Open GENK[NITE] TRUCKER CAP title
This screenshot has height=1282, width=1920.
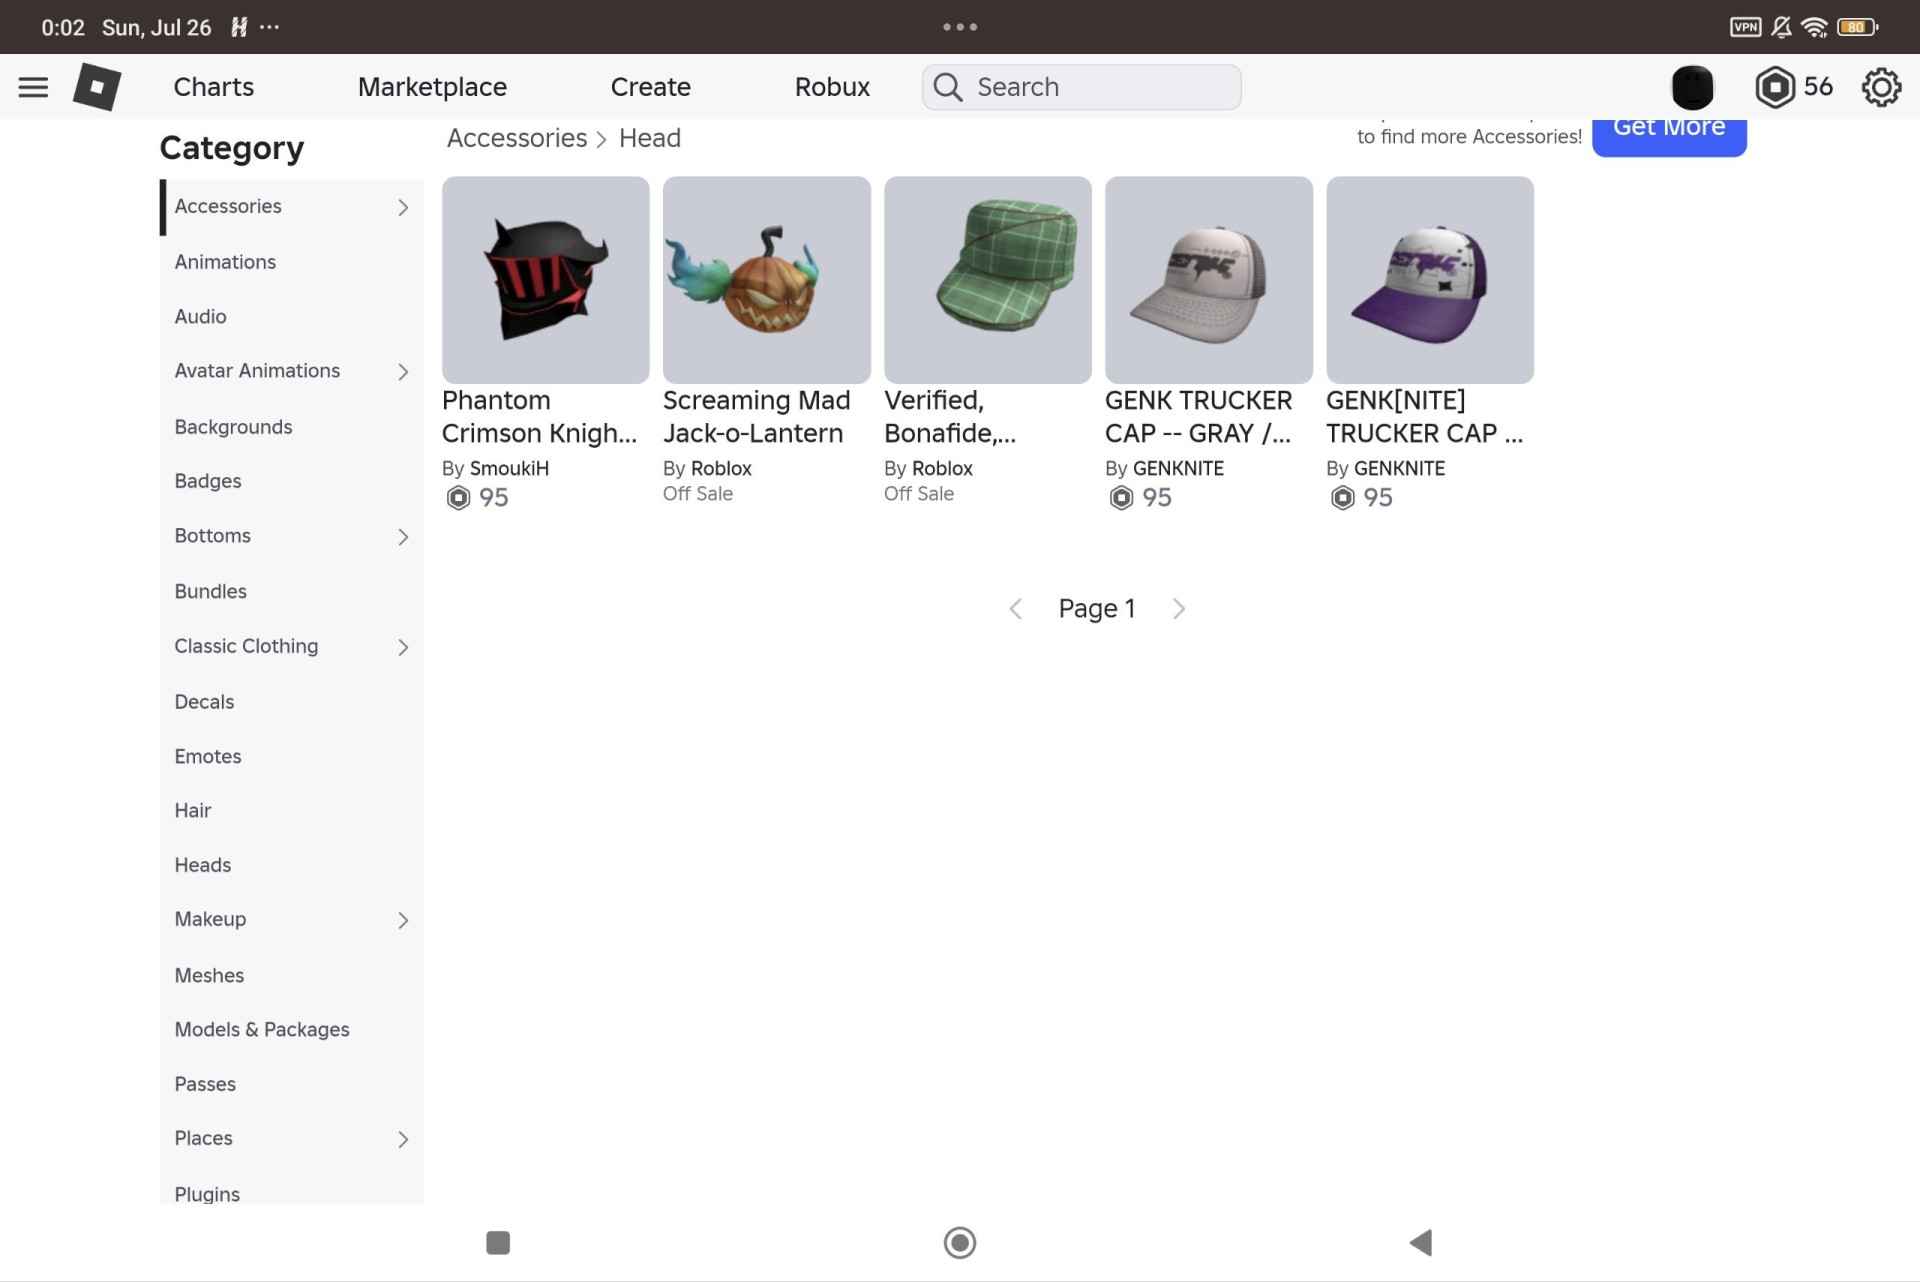(1424, 417)
